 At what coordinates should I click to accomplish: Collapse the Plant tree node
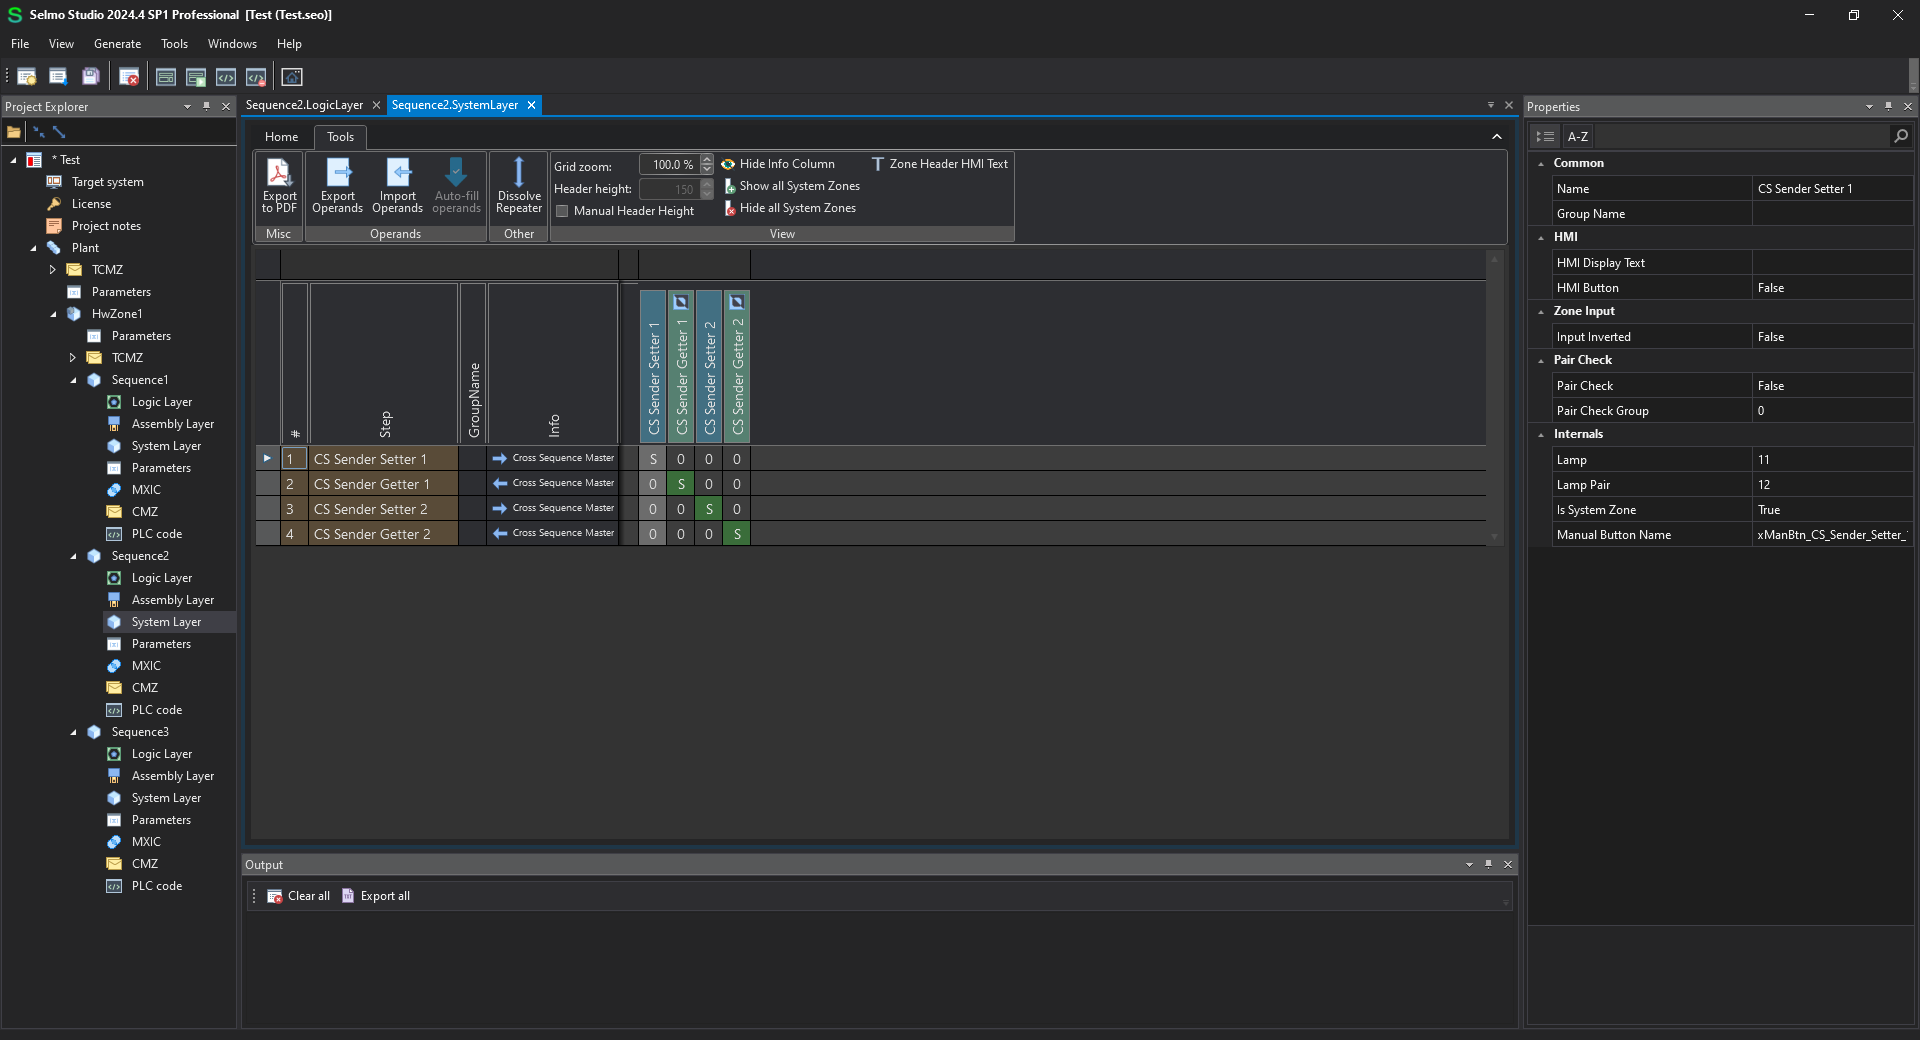tap(33, 248)
